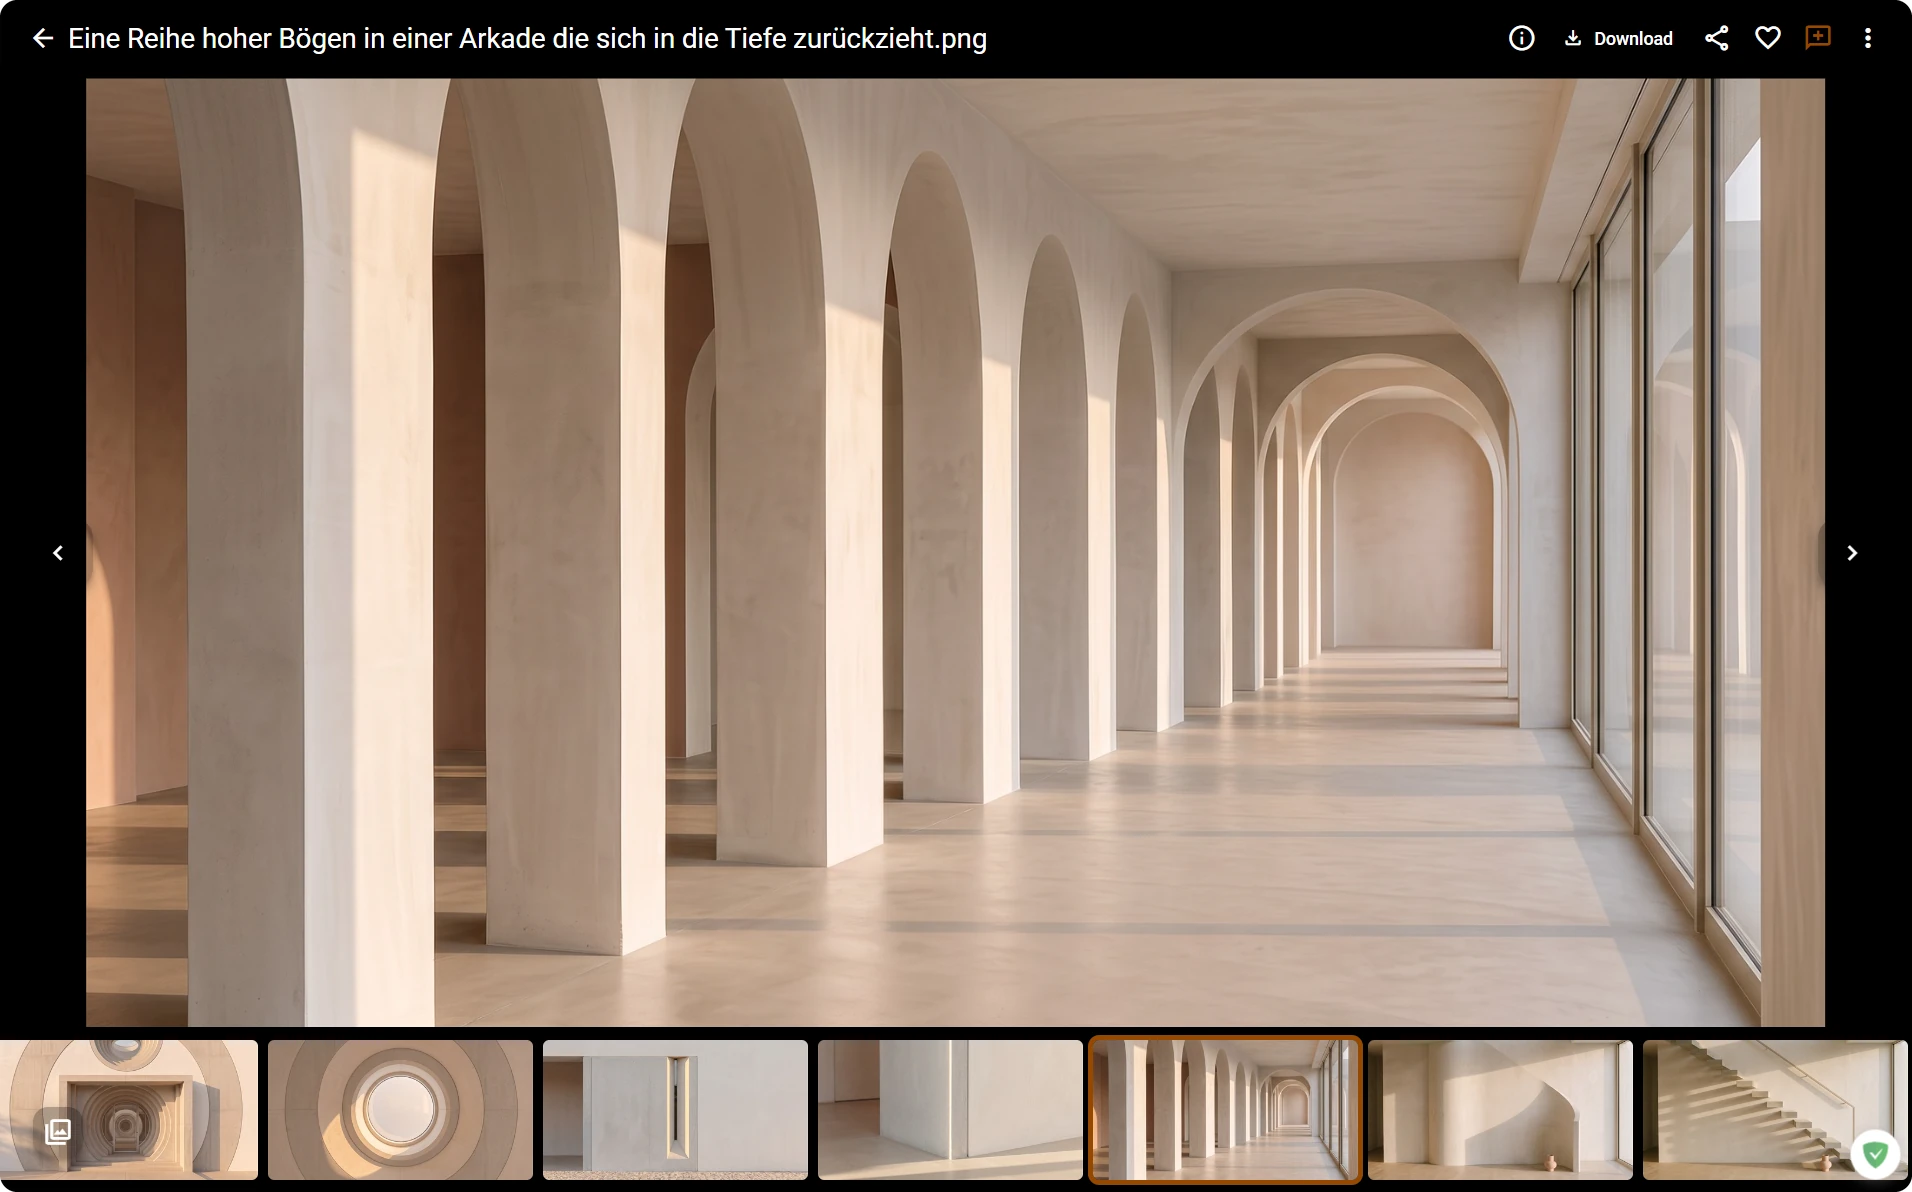1912x1192 pixels.
Task: Select the highlighted arcade thumbnail
Action: (1225, 1110)
